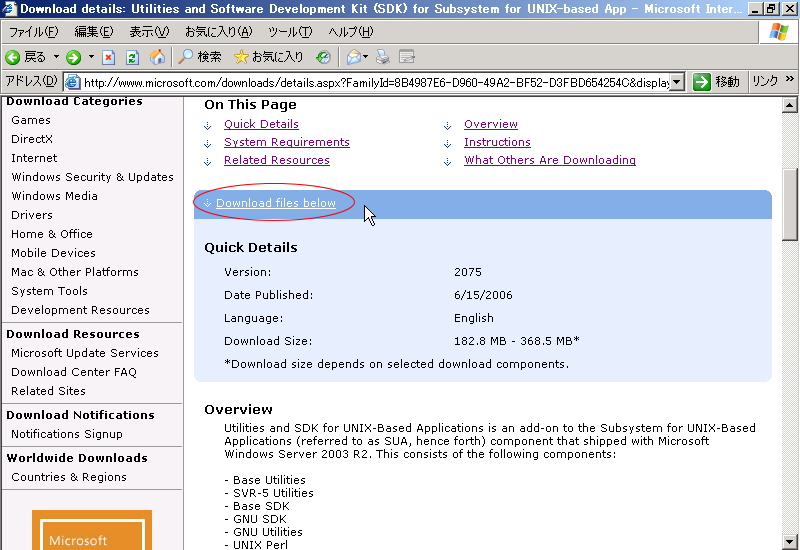Open the Drivers category
Image resolution: width=800 pixels, height=550 pixels.
(x=32, y=215)
